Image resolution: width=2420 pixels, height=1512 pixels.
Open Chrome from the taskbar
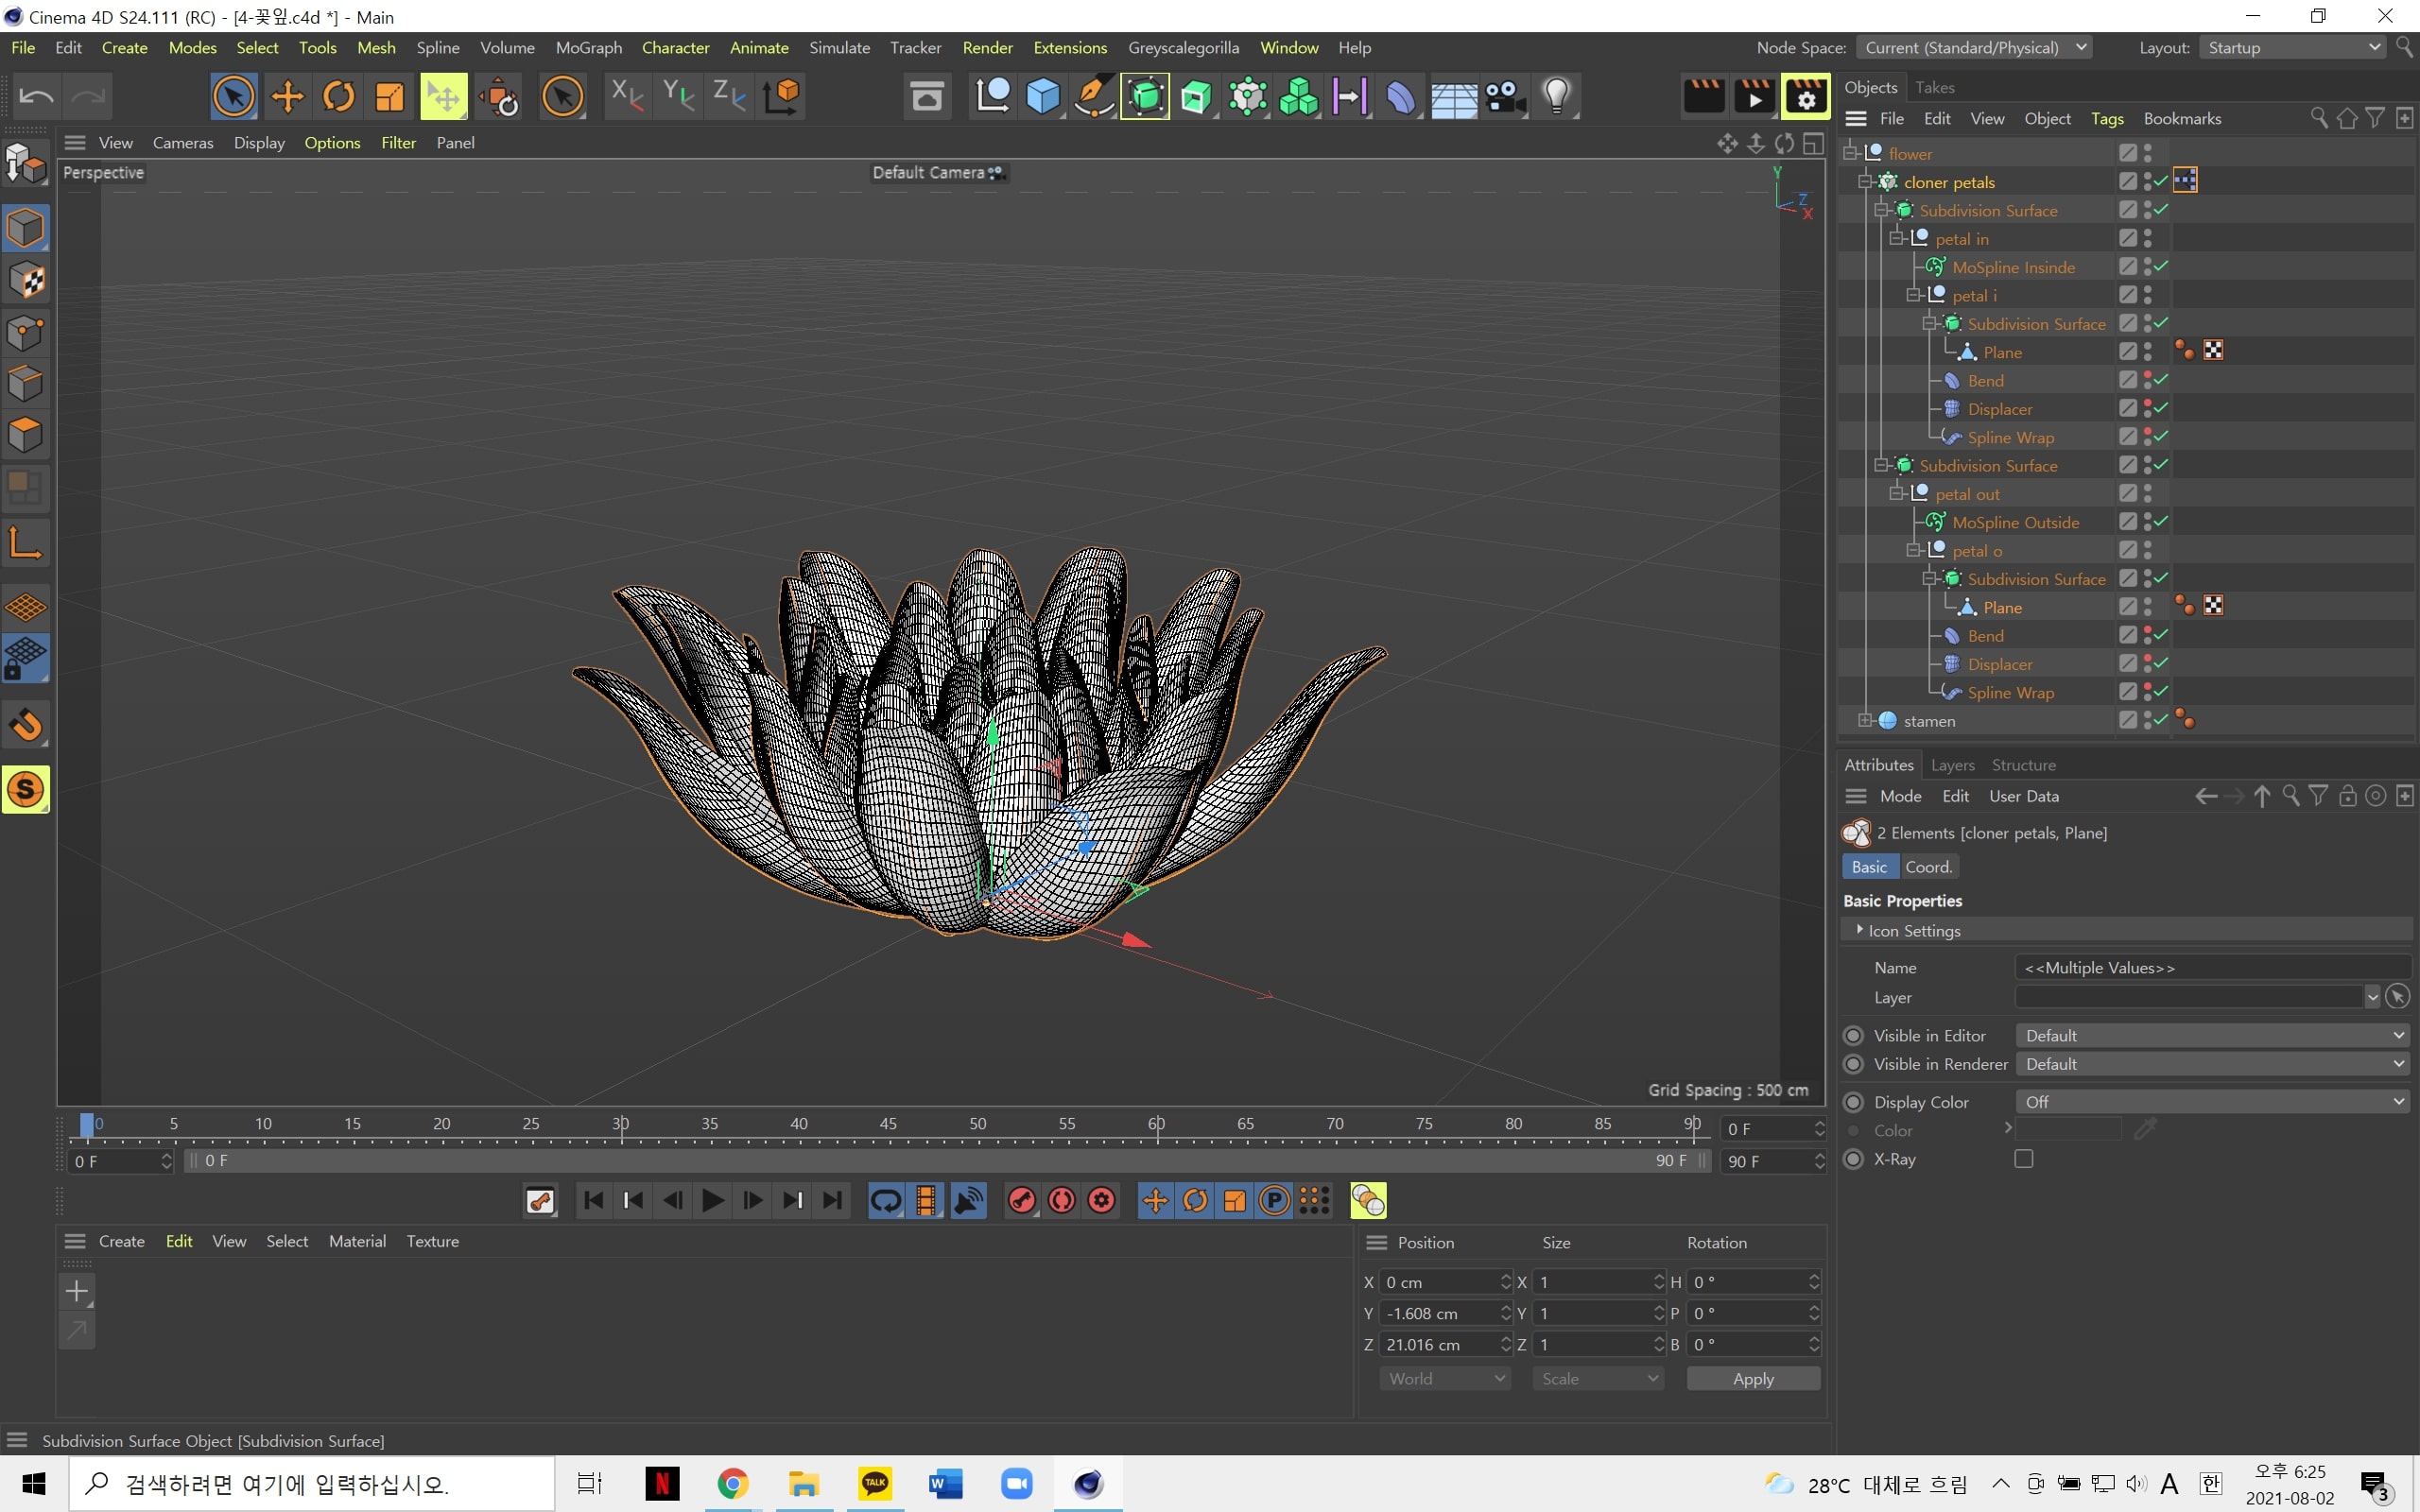(732, 1484)
